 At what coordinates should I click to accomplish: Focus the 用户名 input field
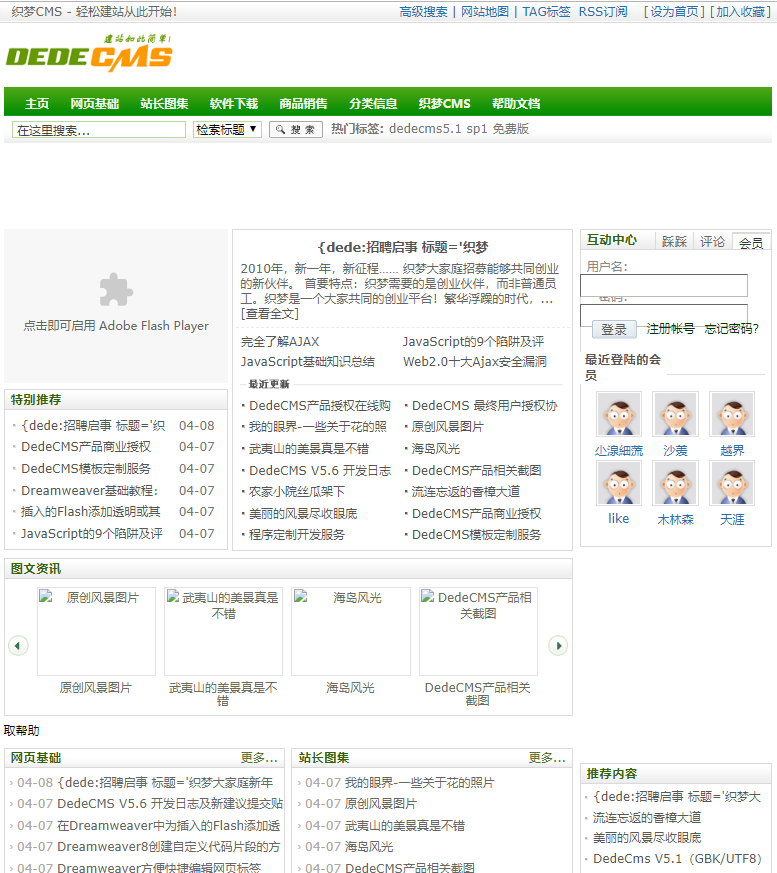(x=663, y=285)
